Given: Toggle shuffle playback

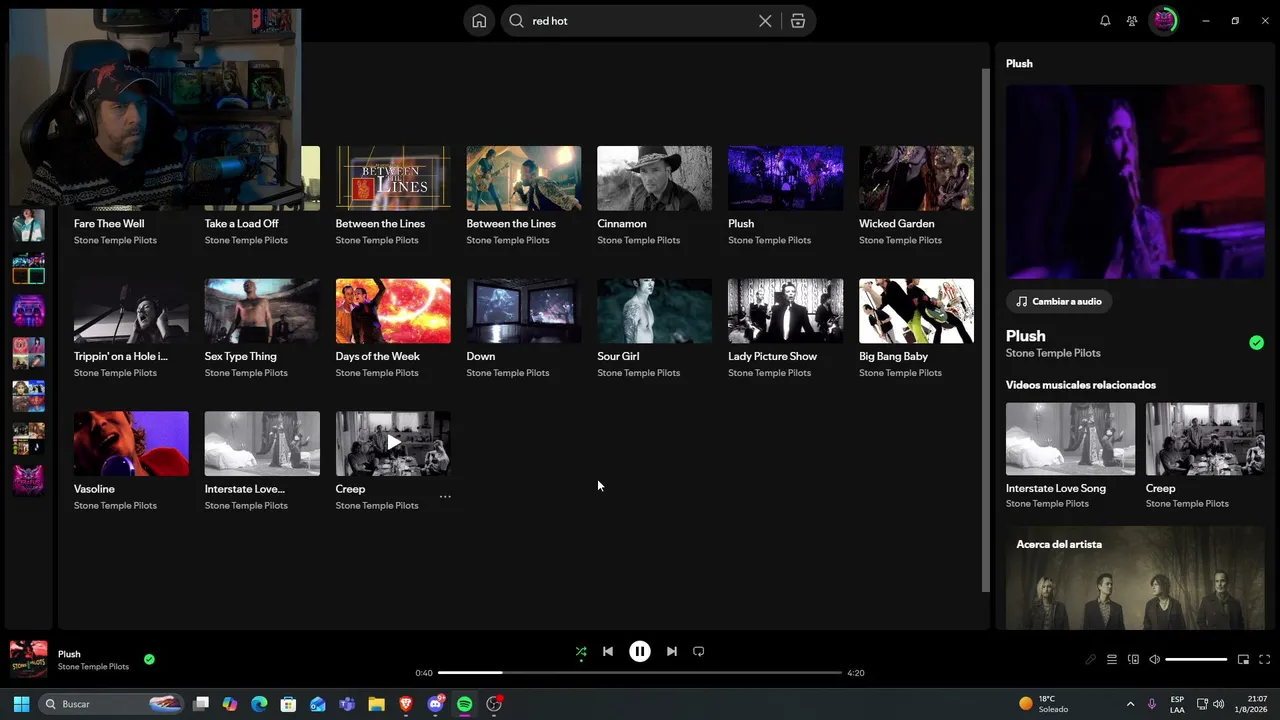Looking at the screenshot, I should pos(581,652).
